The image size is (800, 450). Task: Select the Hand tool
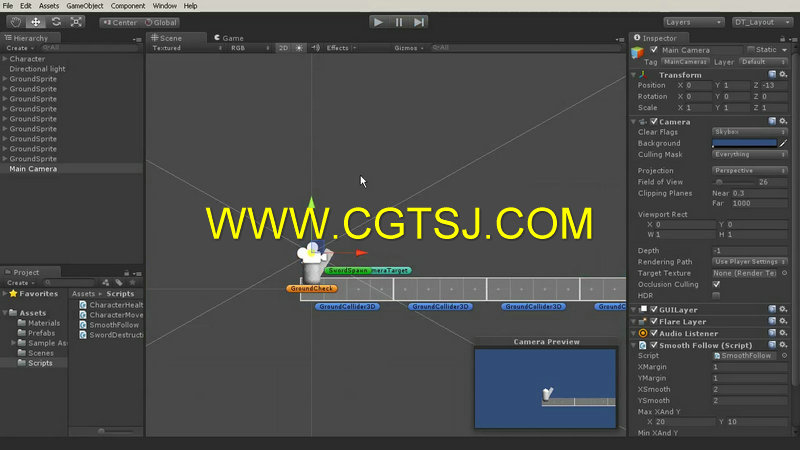[x=15, y=22]
